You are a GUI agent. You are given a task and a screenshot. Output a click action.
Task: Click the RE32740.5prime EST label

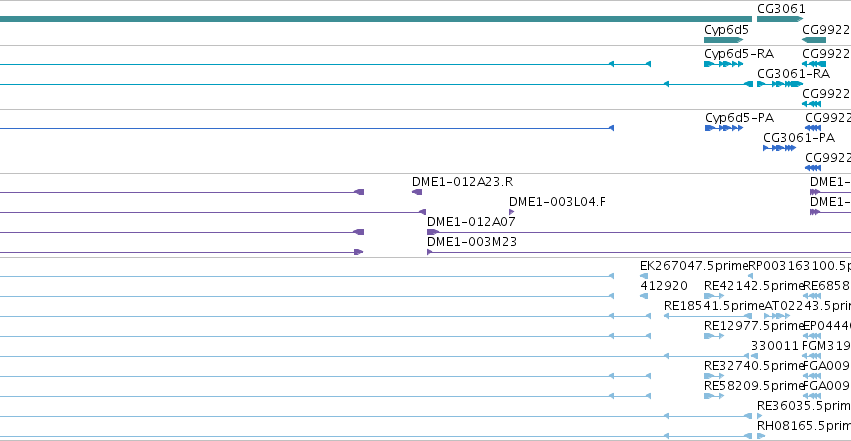(753, 366)
